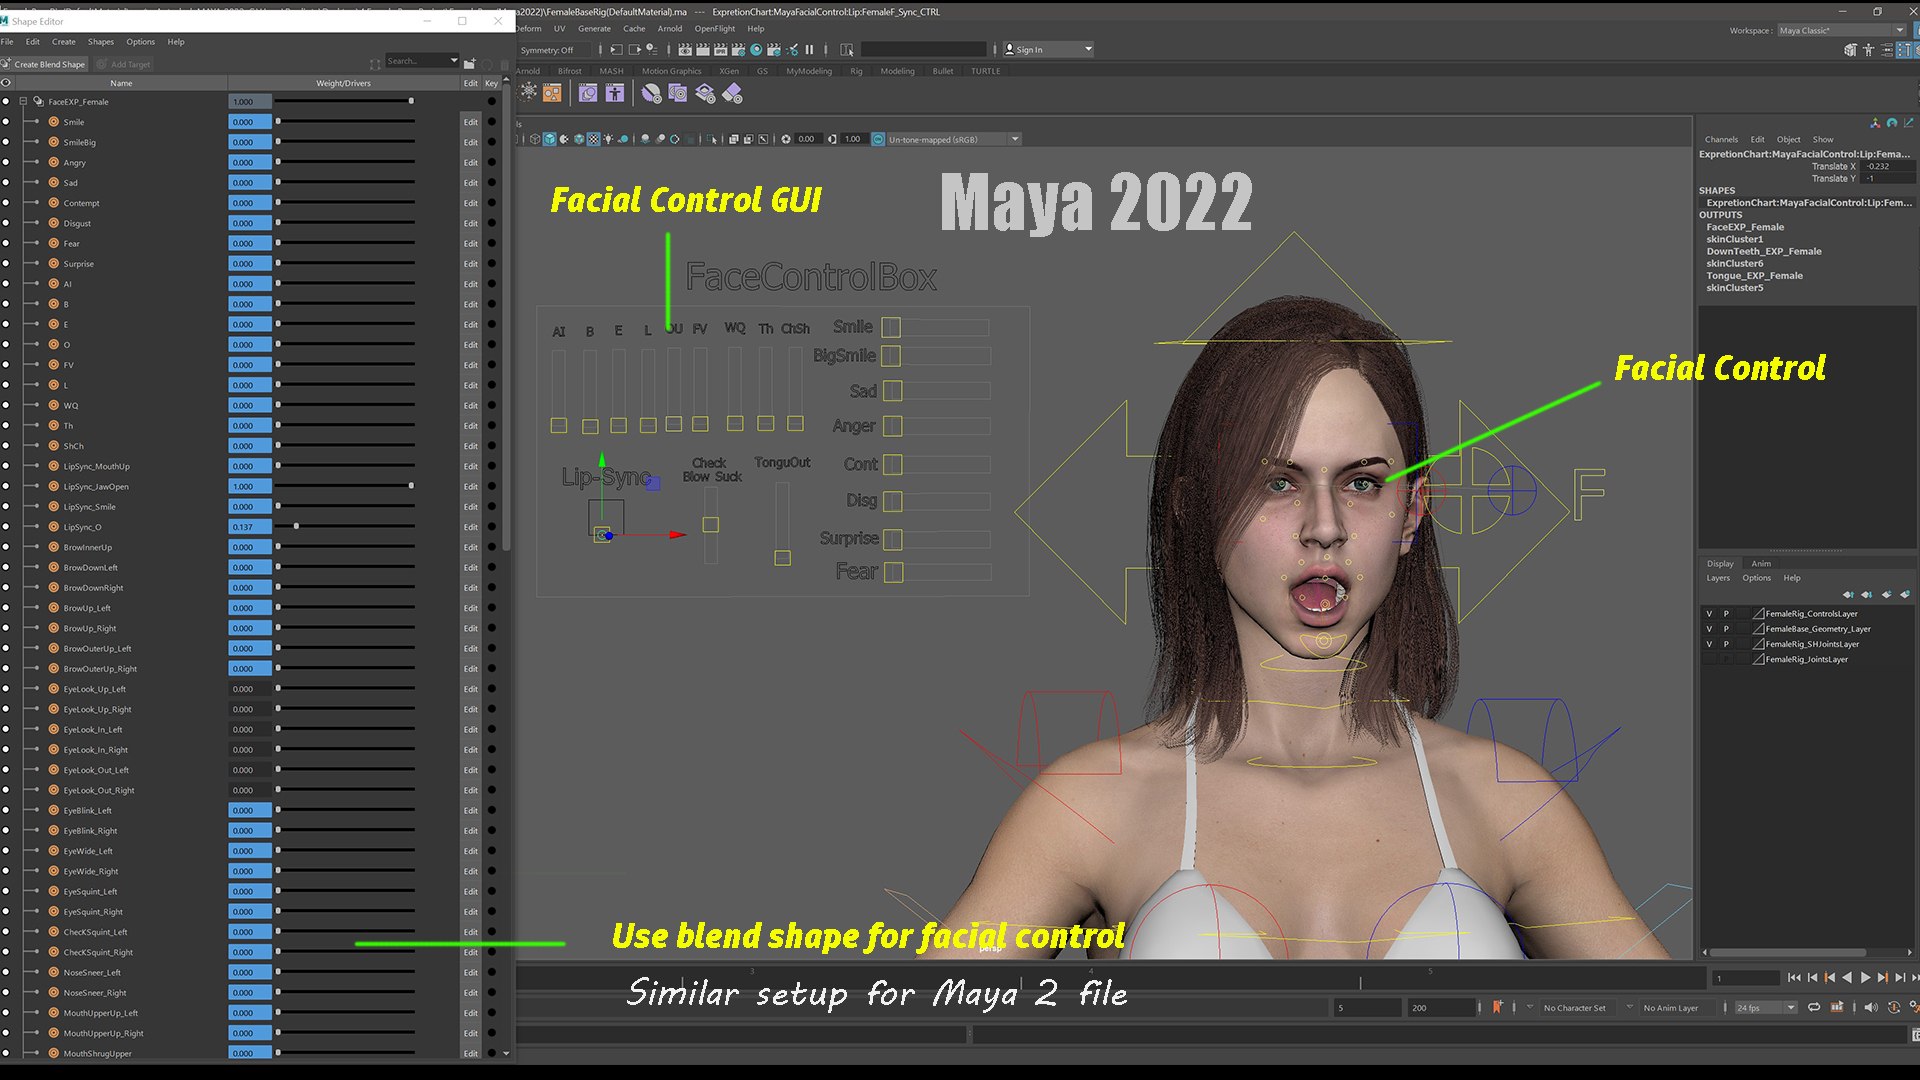Switch to the Anim layer tab

pyautogui.click(x=1761, y=563)
